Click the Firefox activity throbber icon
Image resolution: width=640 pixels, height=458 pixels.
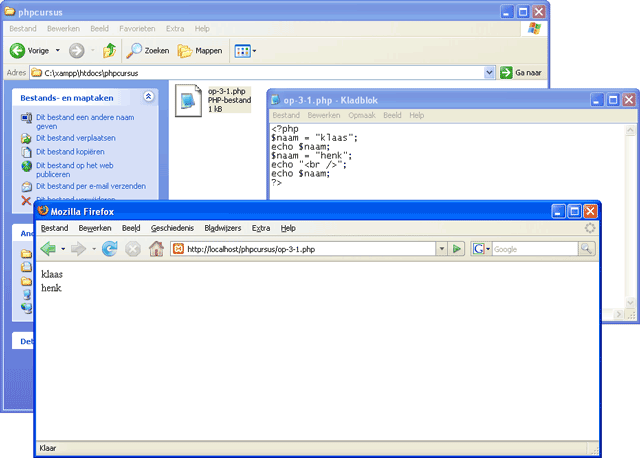(x=590, y=228)
